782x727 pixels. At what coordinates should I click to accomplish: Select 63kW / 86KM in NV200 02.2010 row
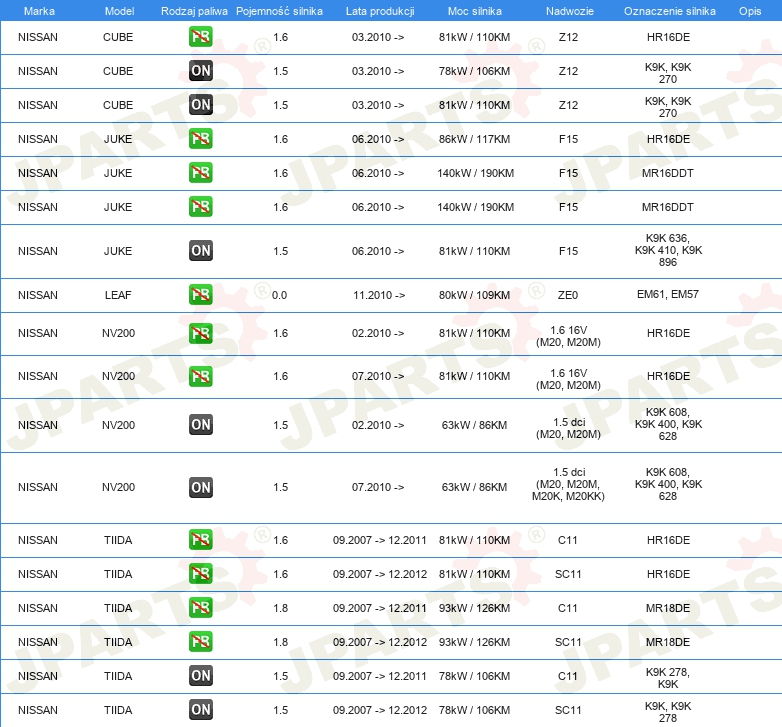coord(474,425)
